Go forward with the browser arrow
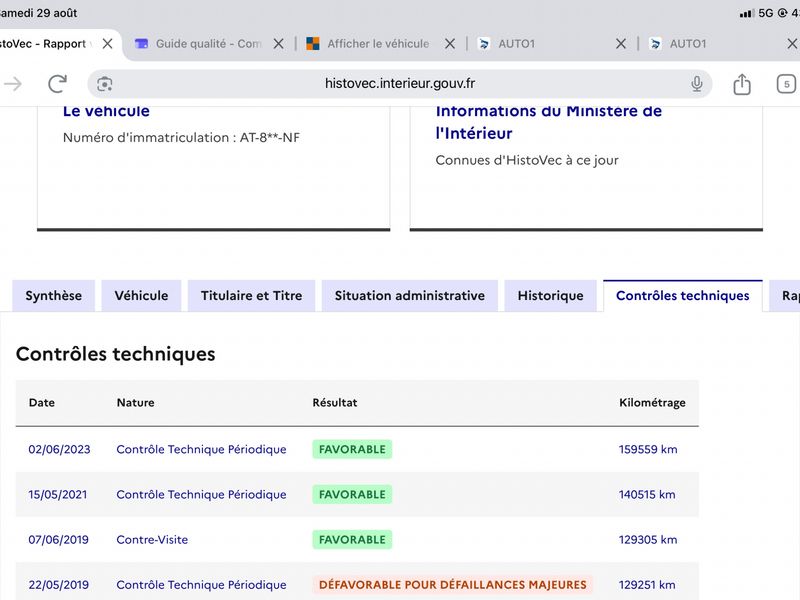 (x=13, y=84)
